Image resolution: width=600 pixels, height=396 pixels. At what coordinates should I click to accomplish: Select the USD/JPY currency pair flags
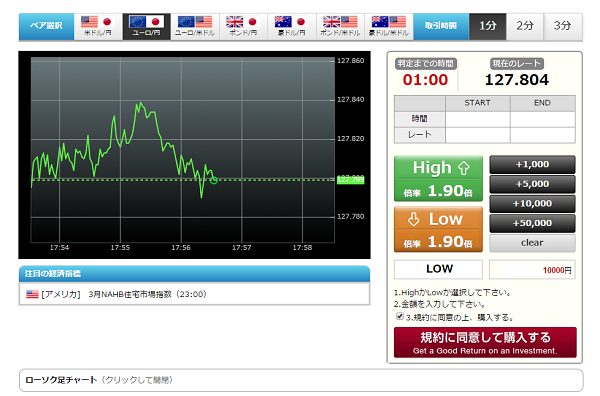98,22
